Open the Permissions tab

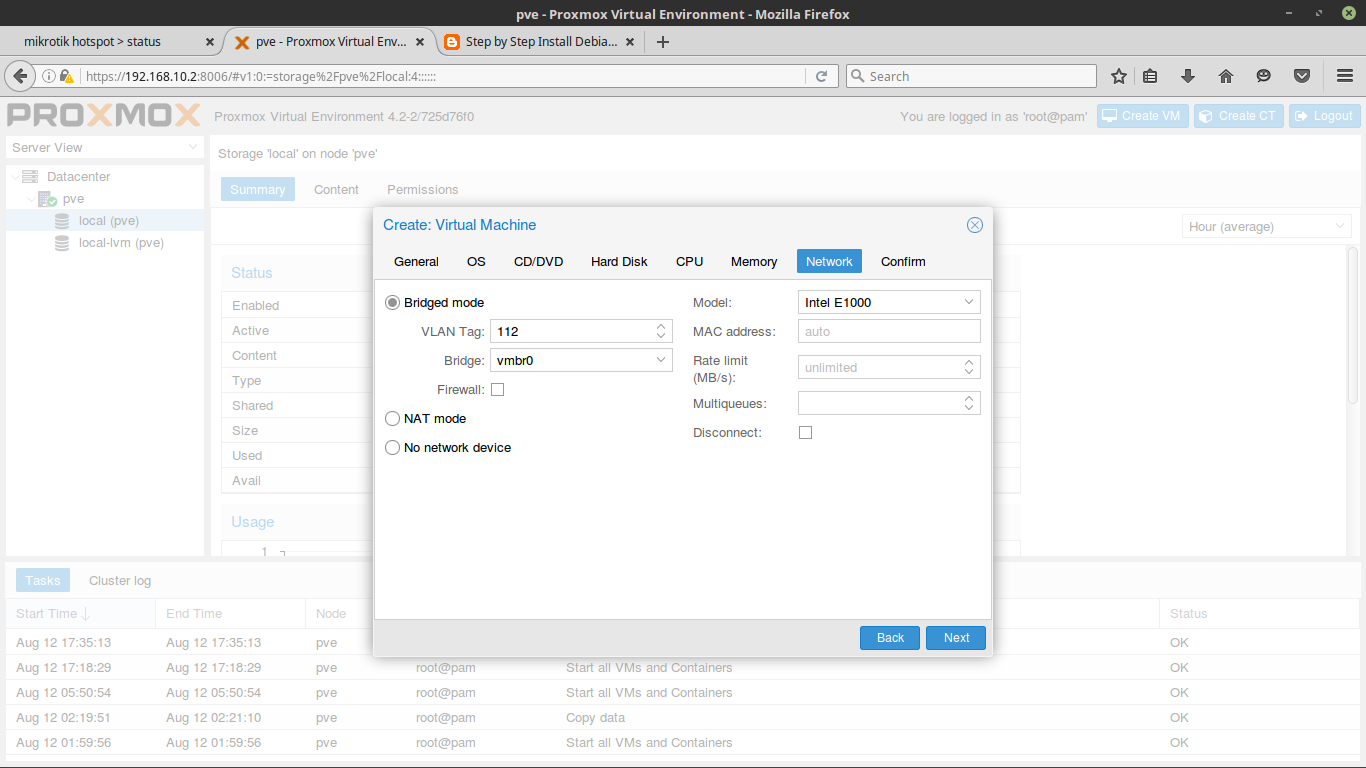pyautogui.click(x=423, y=190)
